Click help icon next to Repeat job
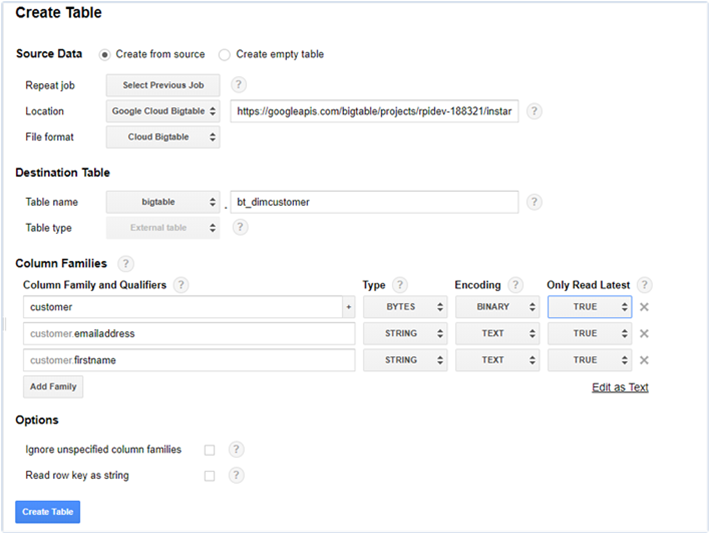 click(240, 85)
